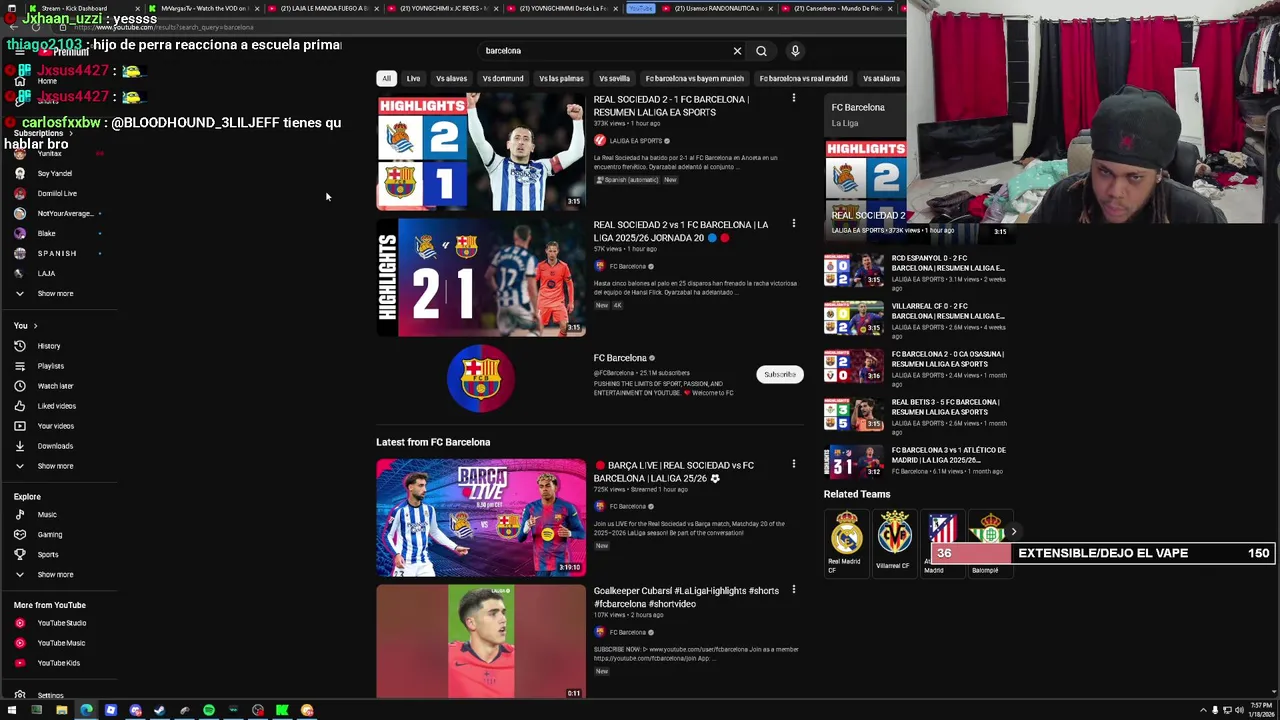Viewport: 1280px width, 720px height.
Task: Open Real Sociedad 2-1 highlights thumbnail
Action: pos(481,152)
